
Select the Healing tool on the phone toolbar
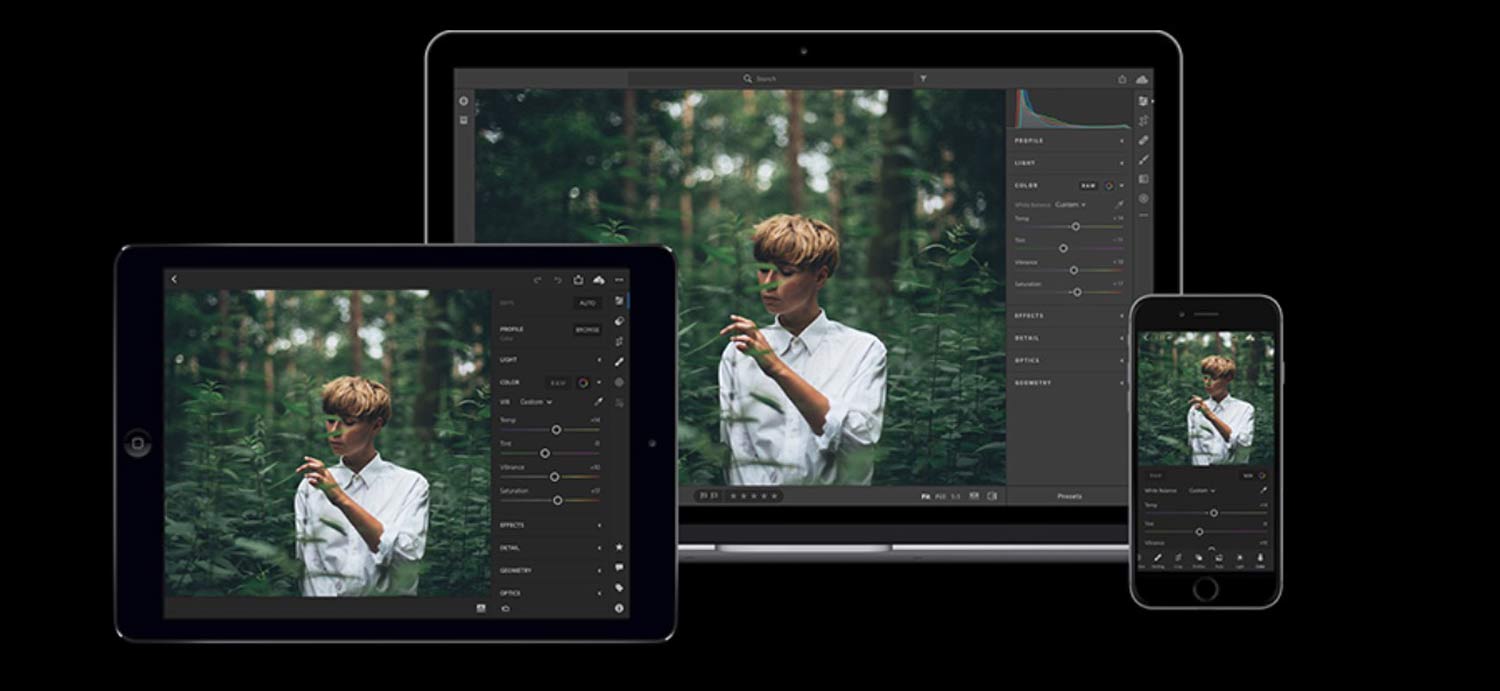click(x=1159, y=557)
